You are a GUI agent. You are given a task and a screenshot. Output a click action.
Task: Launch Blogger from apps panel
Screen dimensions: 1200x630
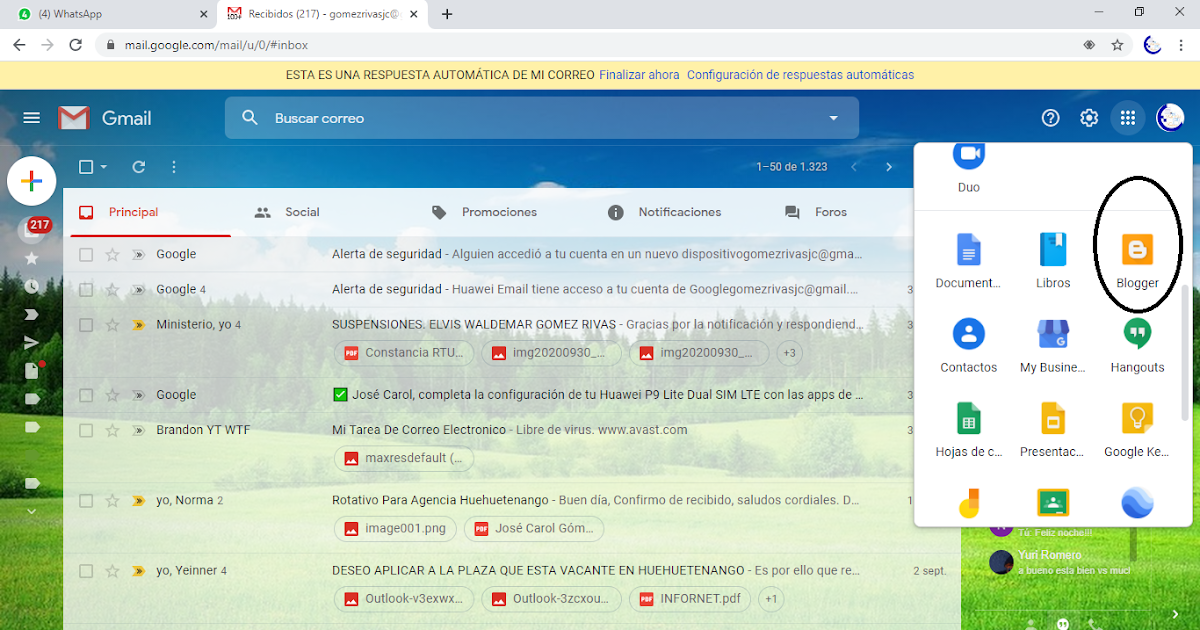(x=1137, y=261)
